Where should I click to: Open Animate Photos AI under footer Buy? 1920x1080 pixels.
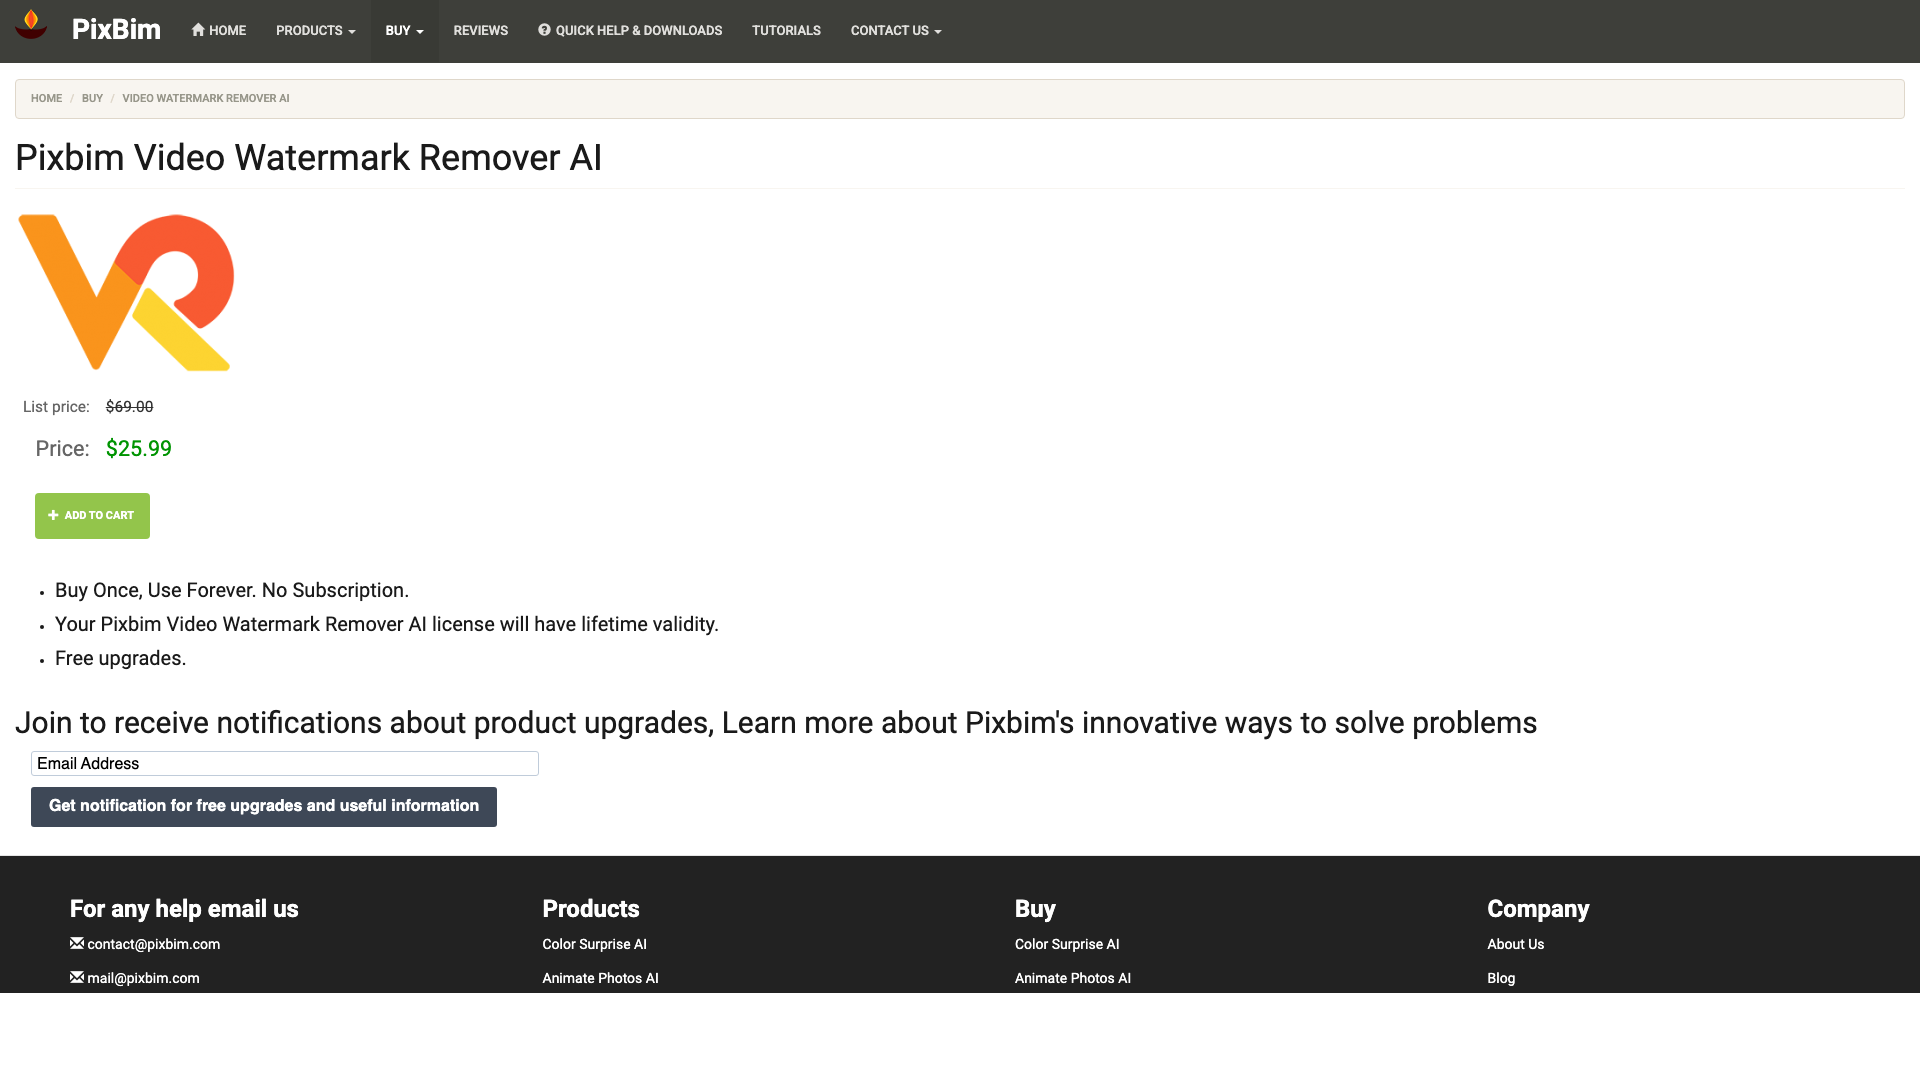click(1073, 978)
